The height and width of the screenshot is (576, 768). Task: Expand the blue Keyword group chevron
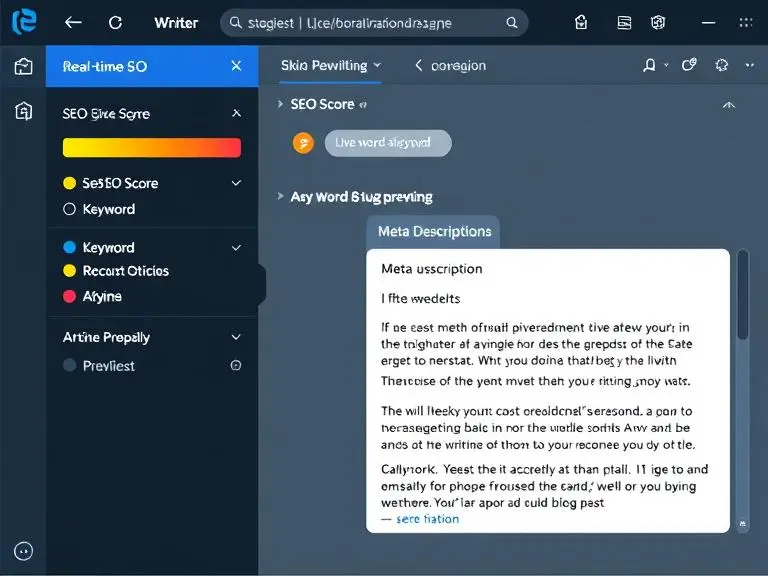pos(236,248)
